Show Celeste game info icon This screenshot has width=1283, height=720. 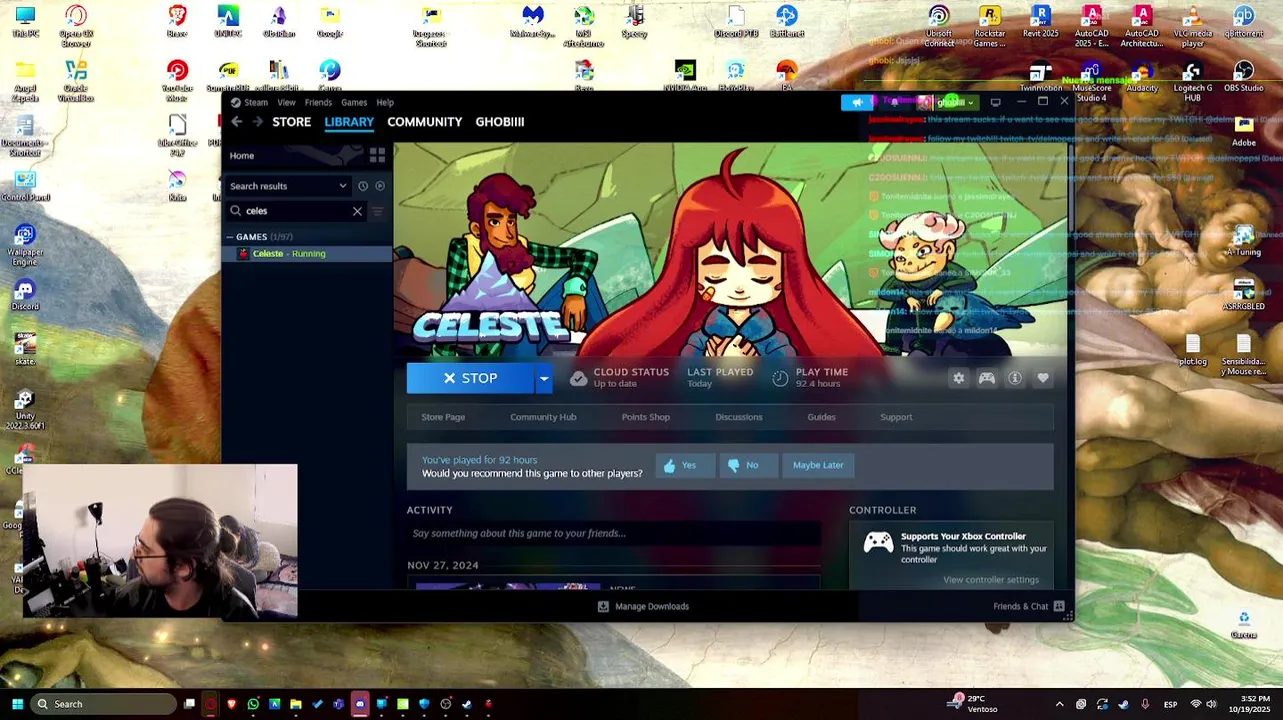(x=1015, y=378)
